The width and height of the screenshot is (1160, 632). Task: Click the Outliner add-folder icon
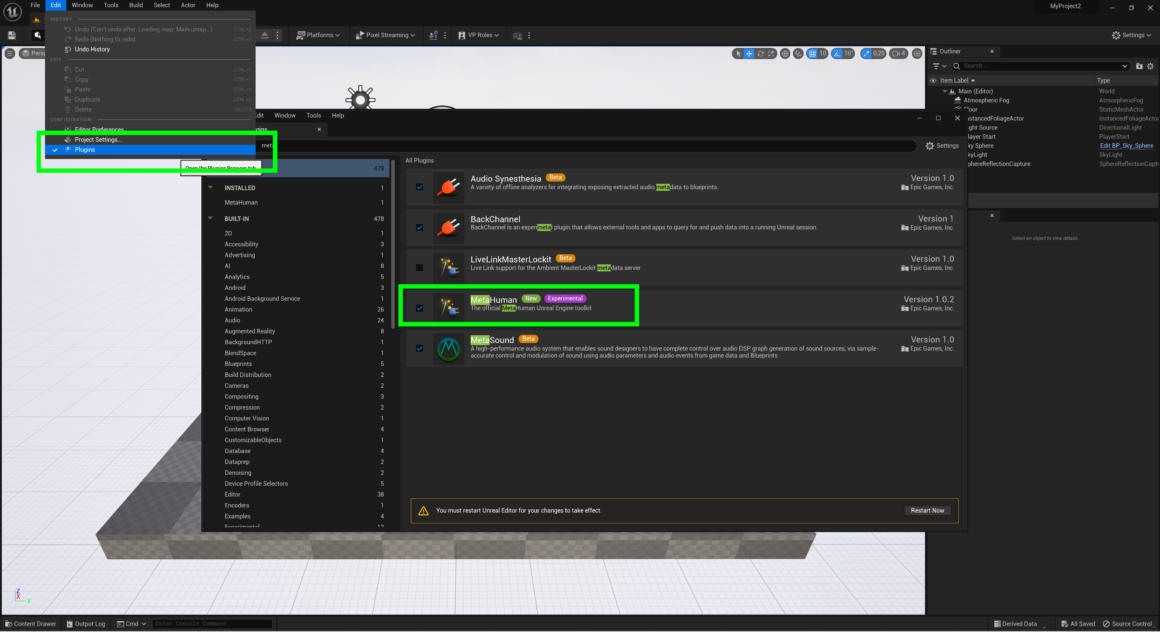point(1139,66)
